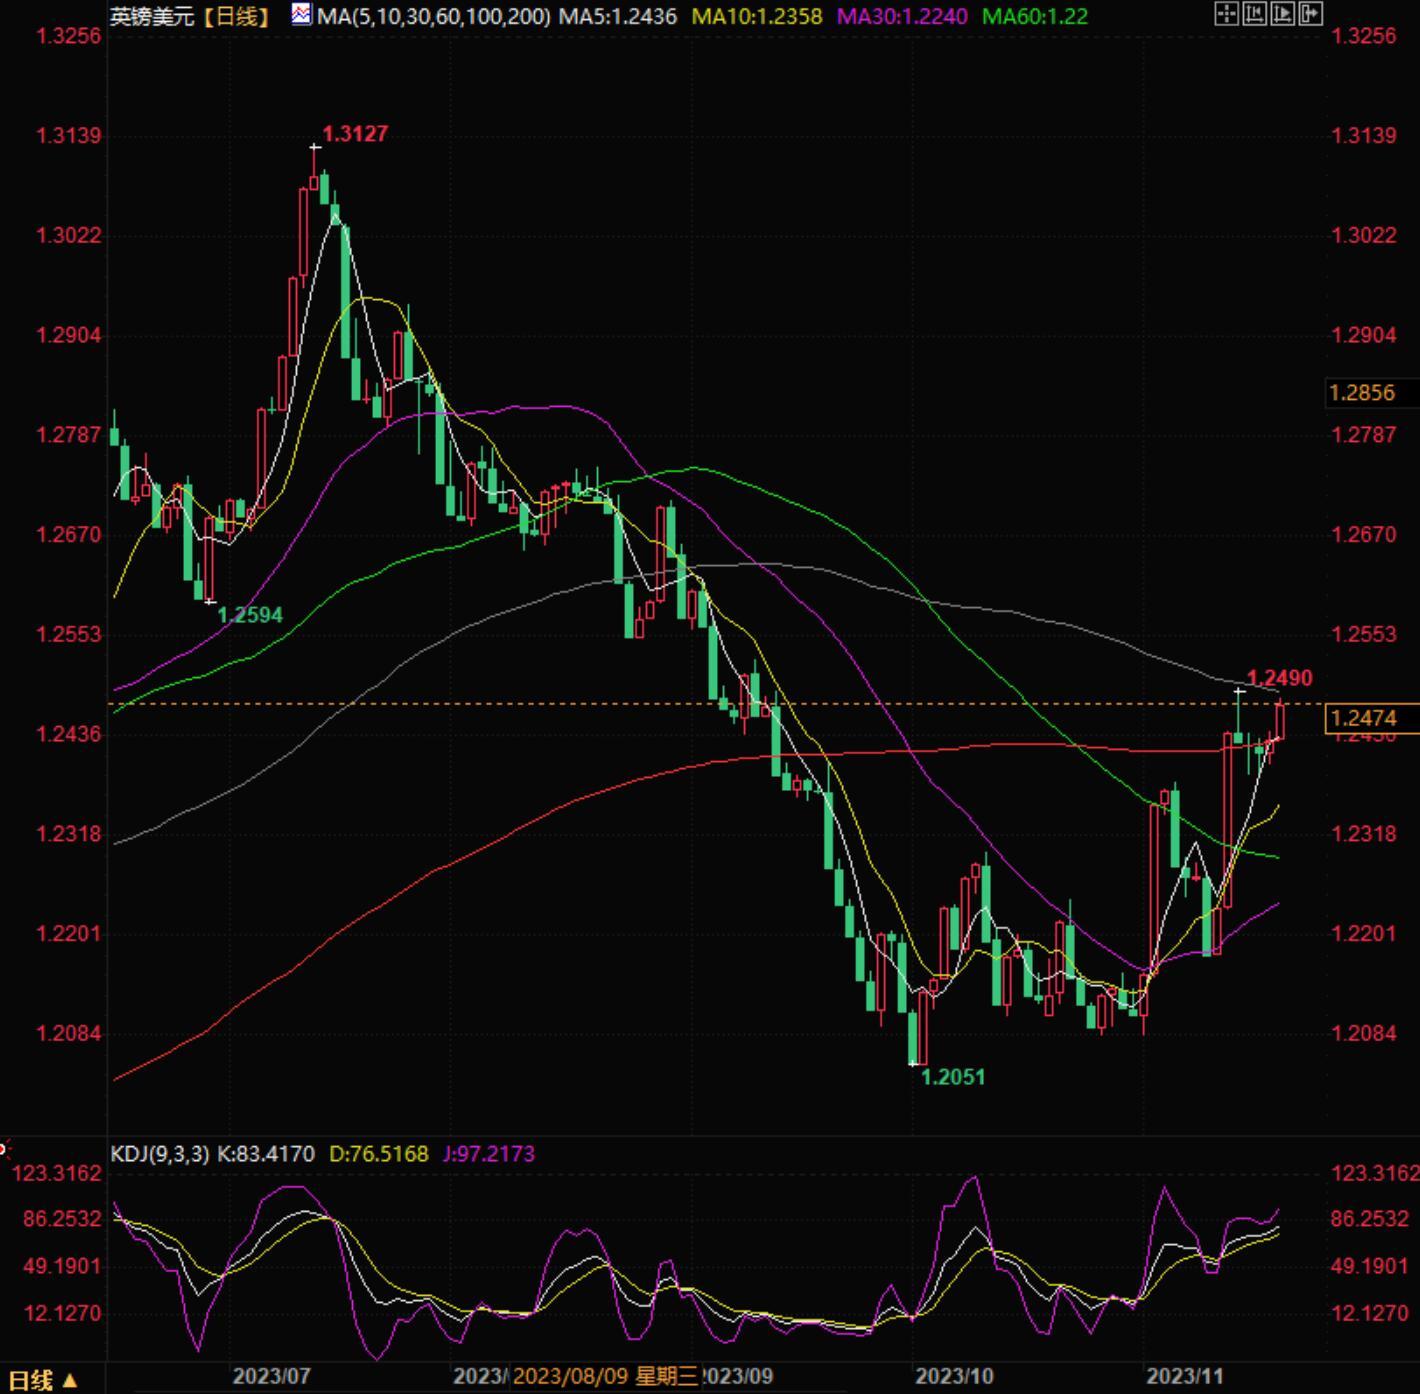Viewport: 1420px width, 1394px height.
Task: Click the 1.2490 recent high label
Action: 1280,678
